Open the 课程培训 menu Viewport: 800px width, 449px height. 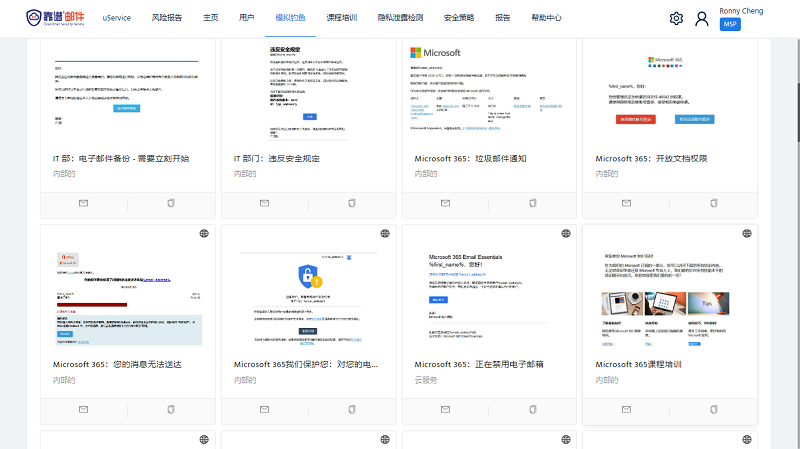(342, 18)
